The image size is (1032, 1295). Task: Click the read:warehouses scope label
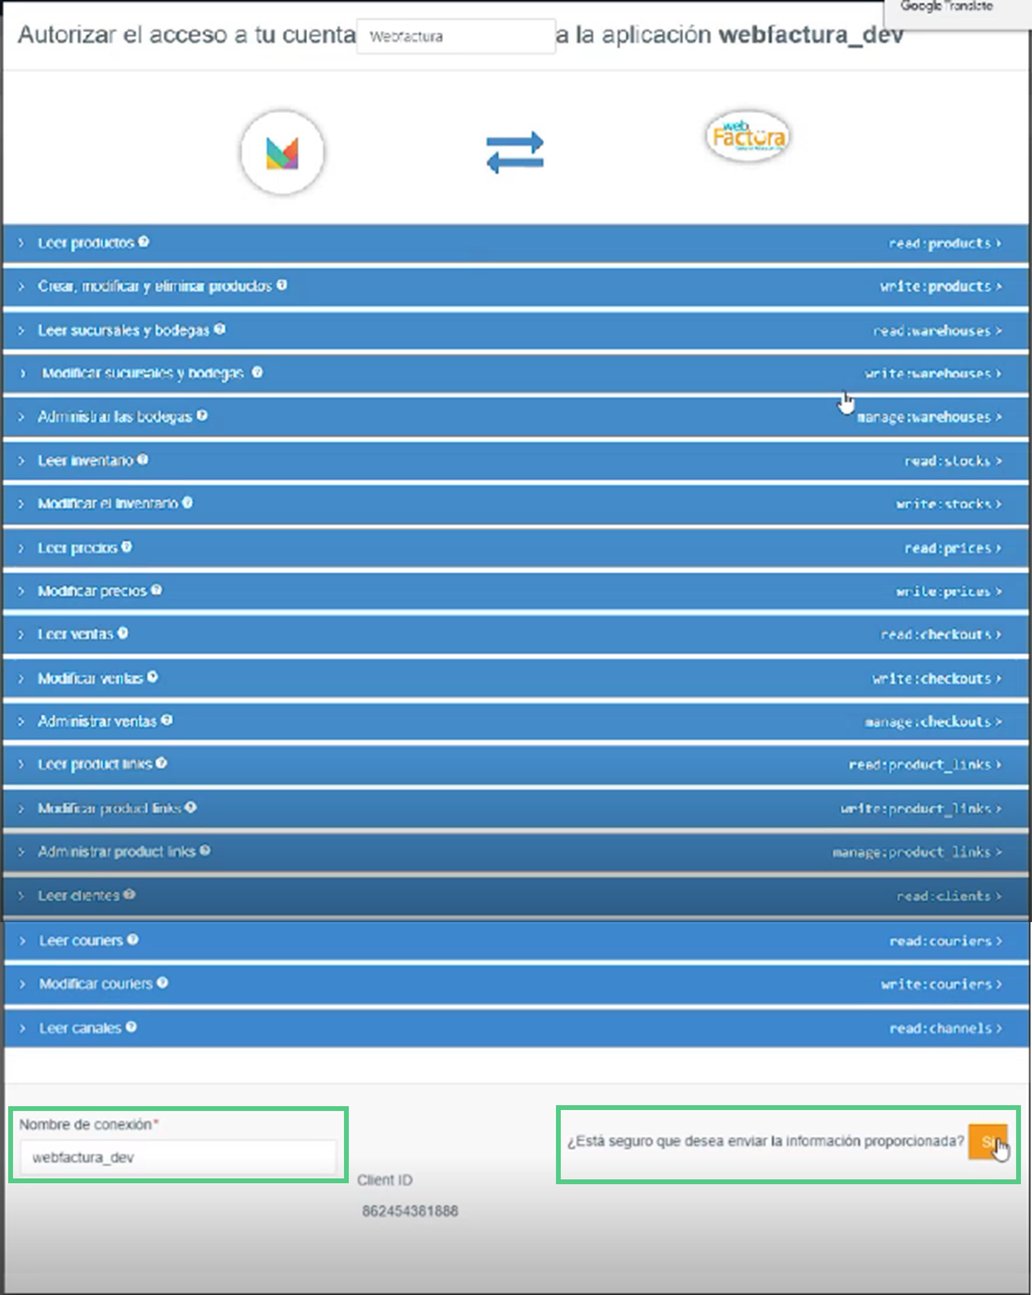(x=932, y=330)
